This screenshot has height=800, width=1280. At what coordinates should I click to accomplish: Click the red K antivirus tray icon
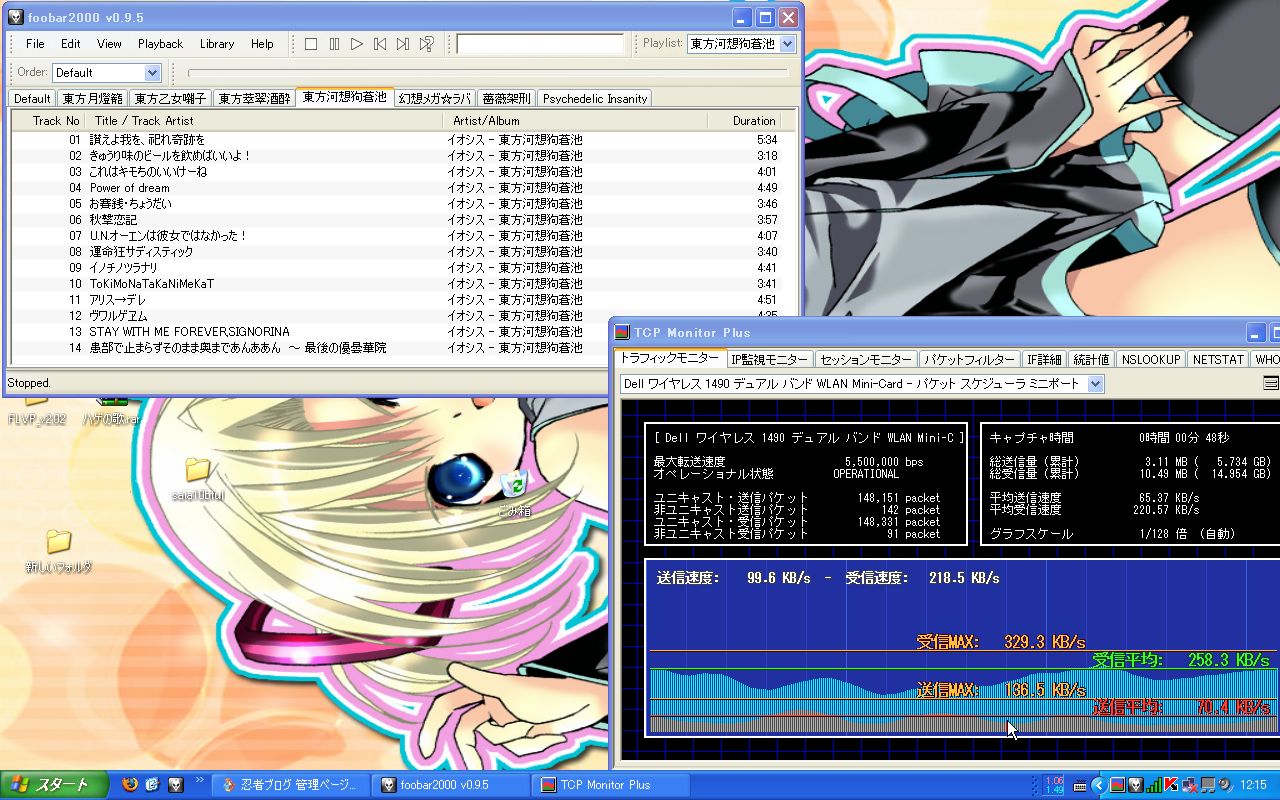tap(1172, 785)
